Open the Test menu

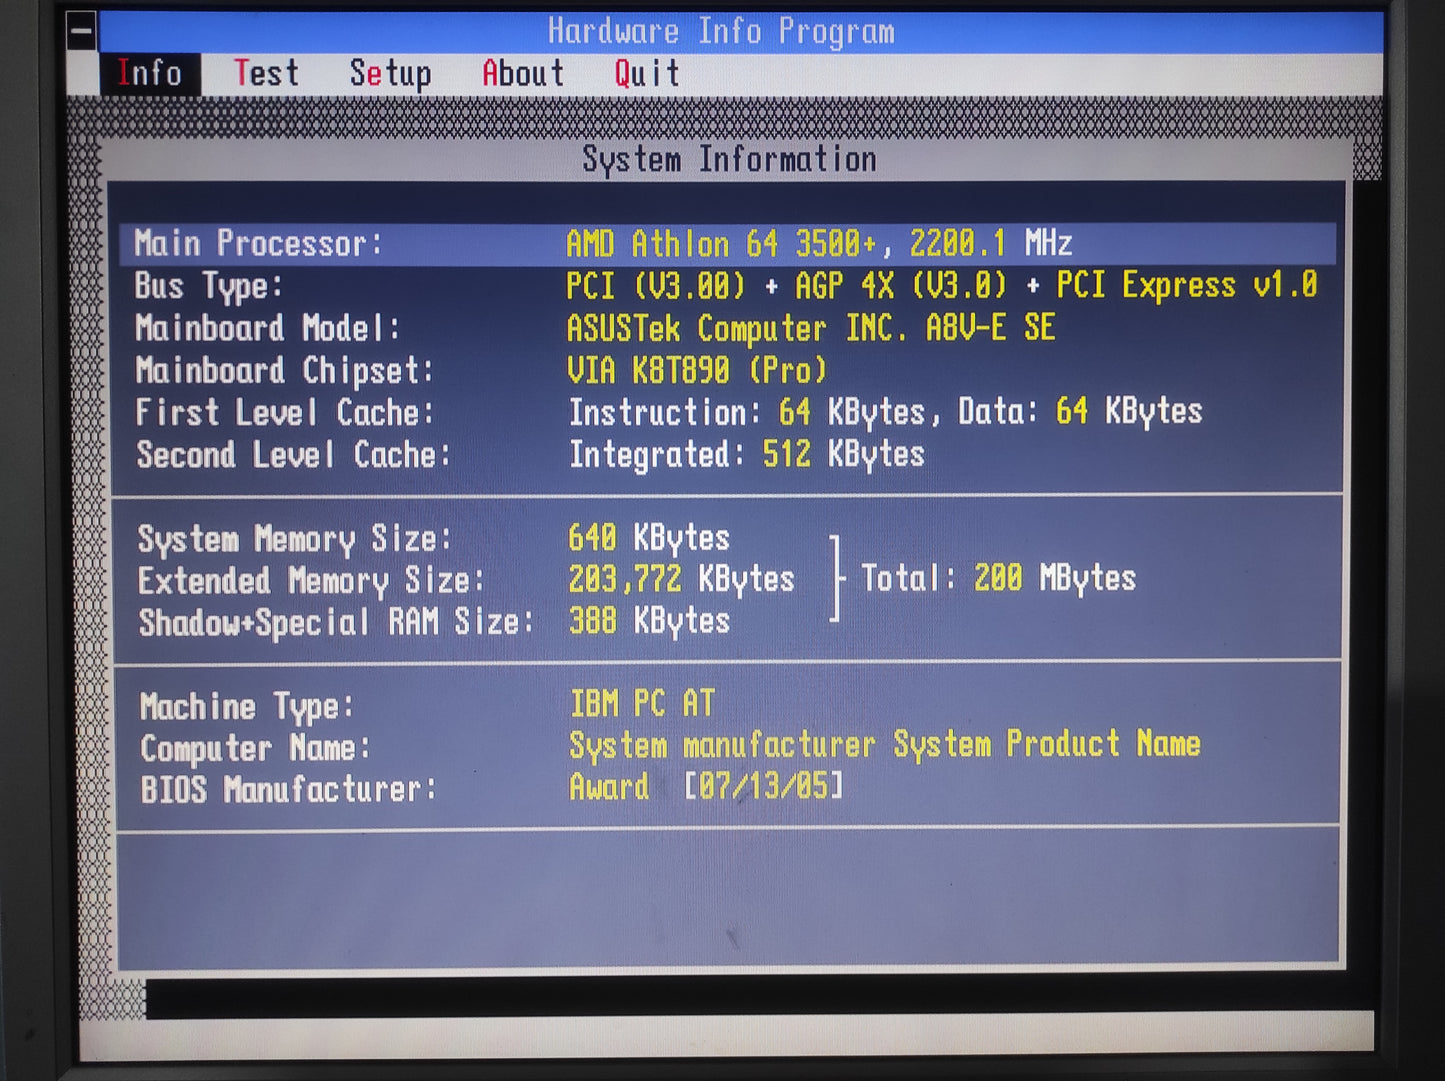click(266, 74)
